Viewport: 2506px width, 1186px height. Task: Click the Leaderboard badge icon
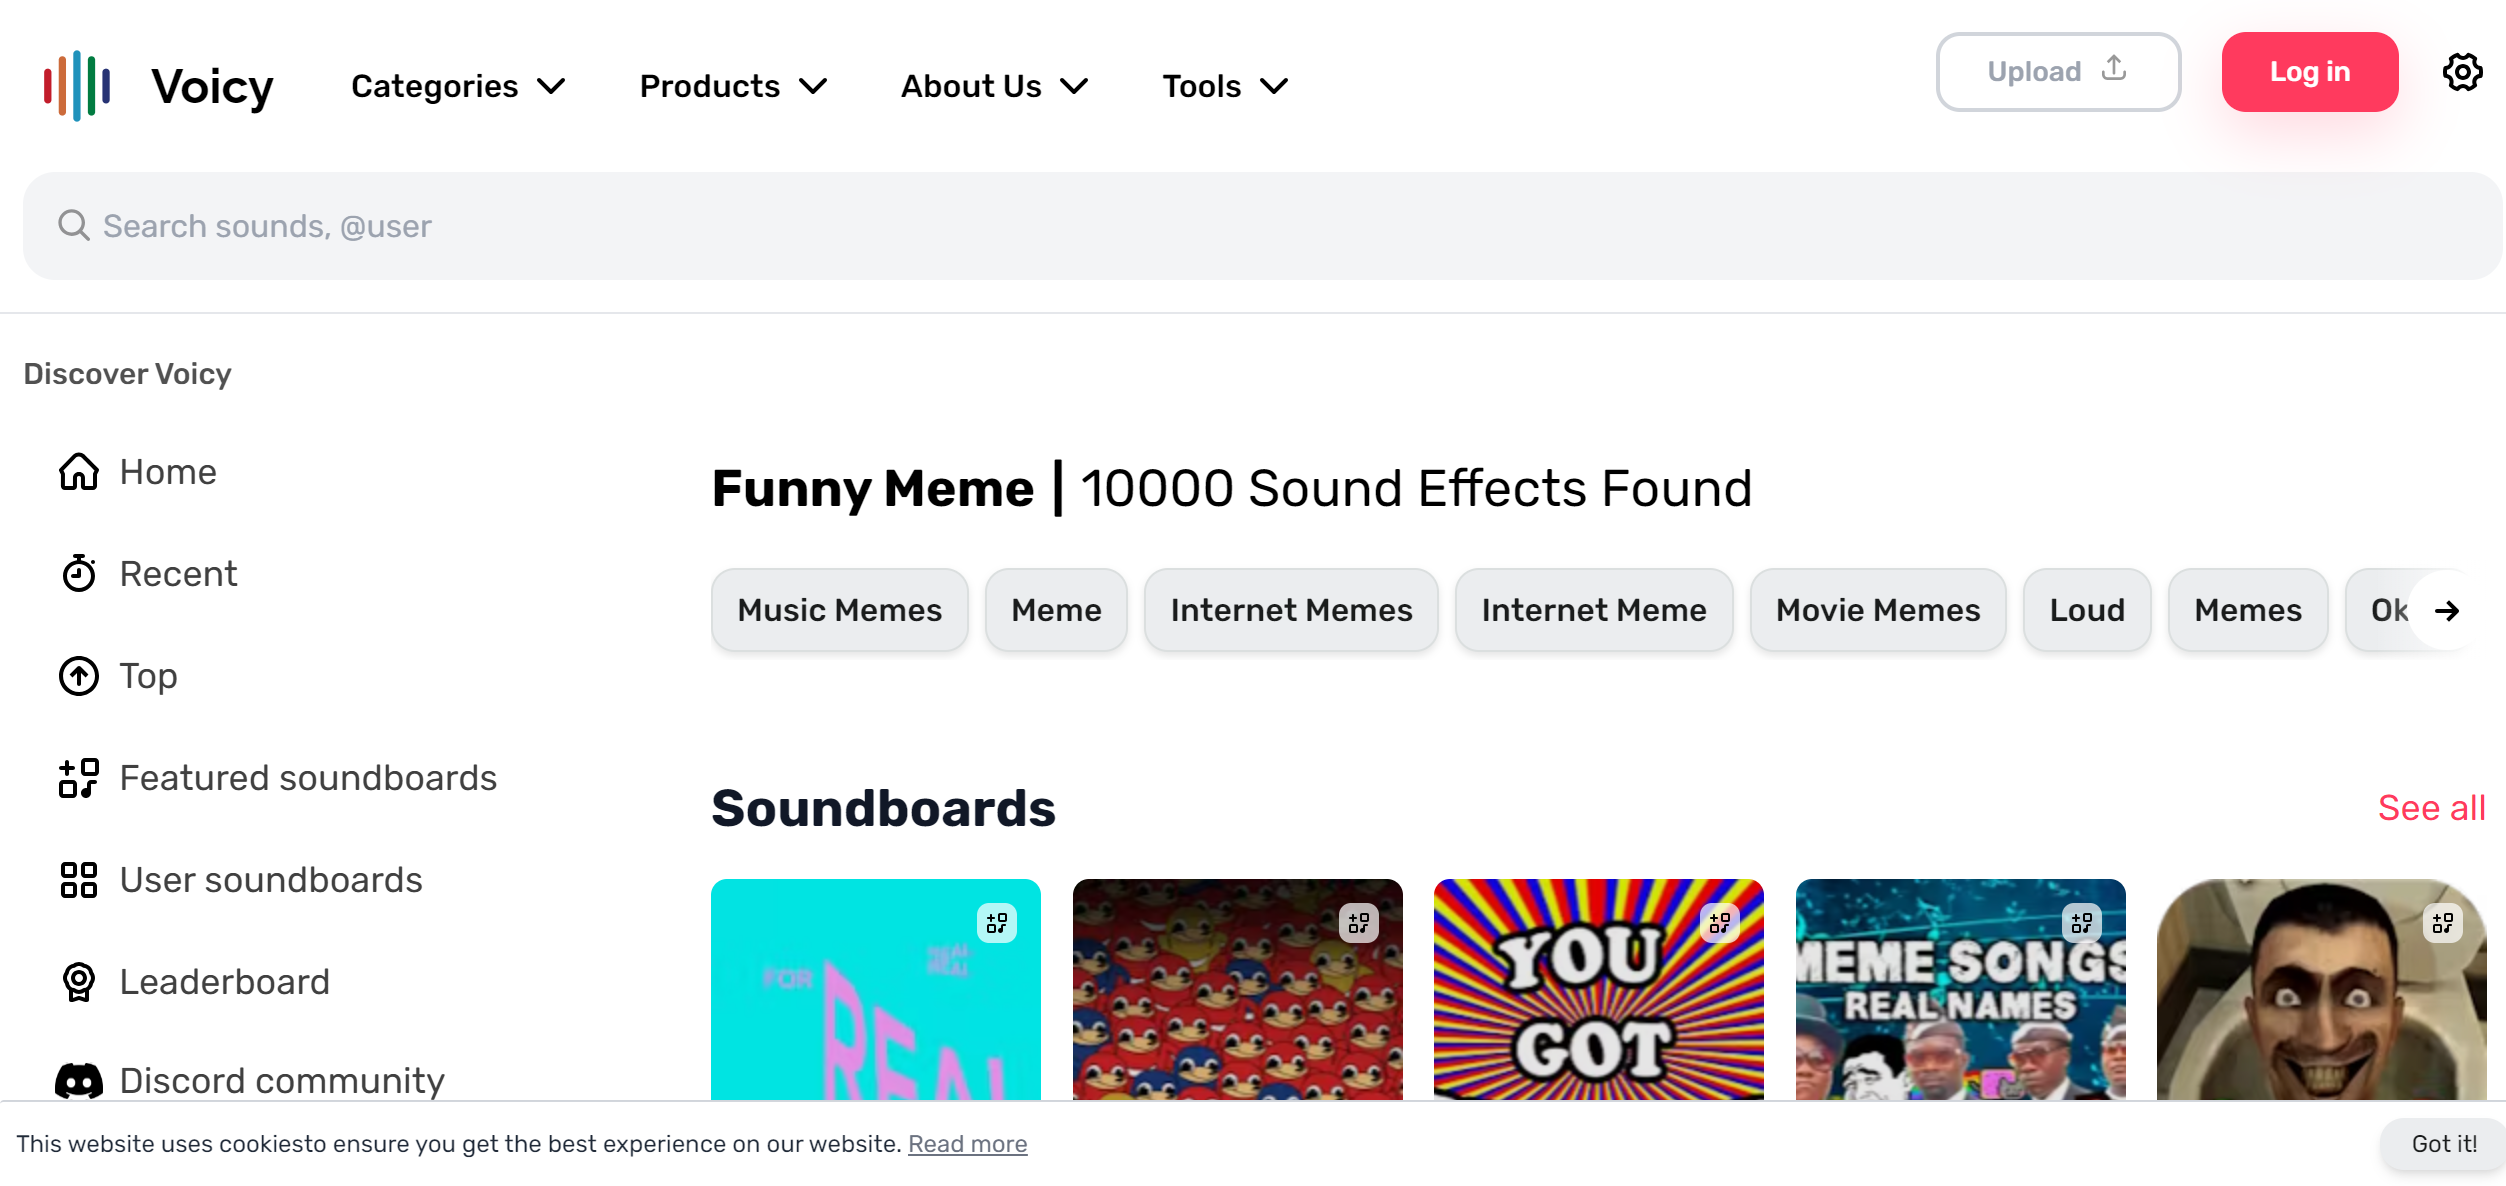tap(79, 982)
